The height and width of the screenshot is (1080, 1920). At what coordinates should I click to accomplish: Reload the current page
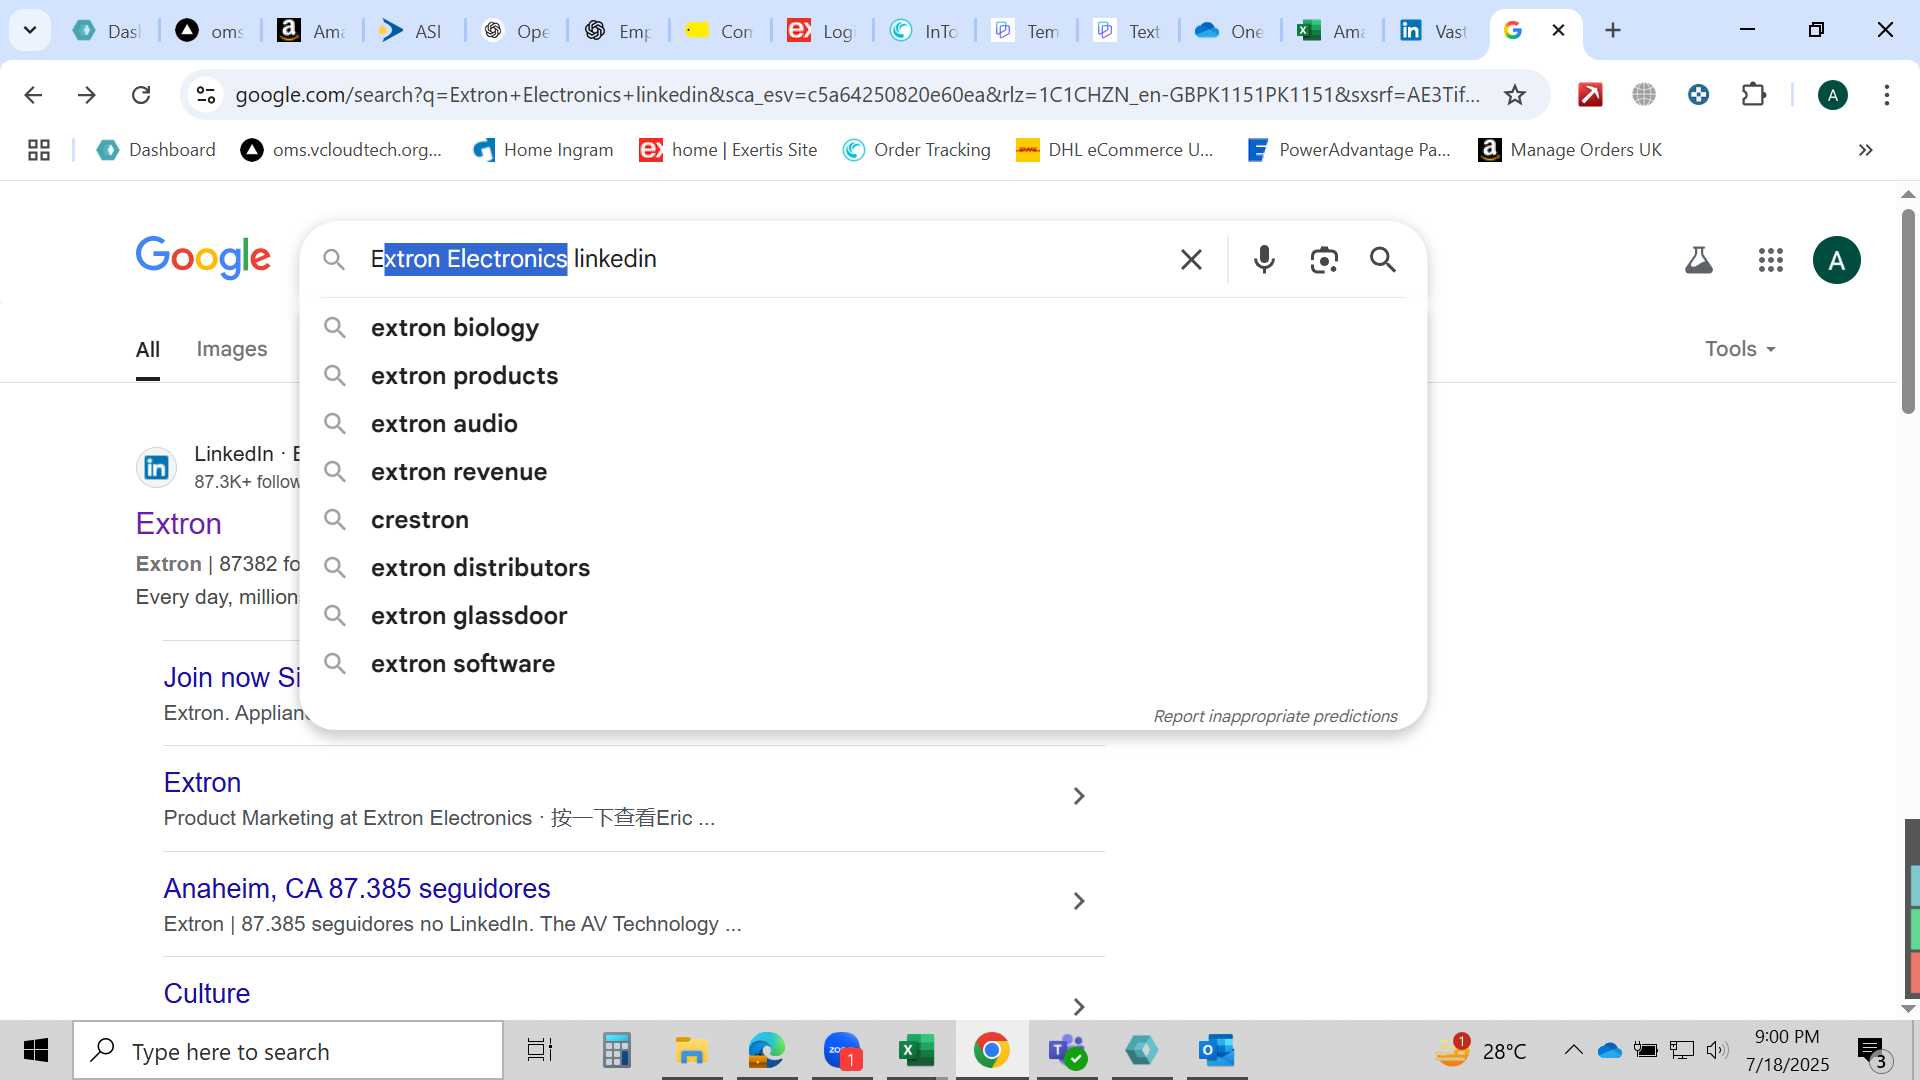click(x=141, y=95)
